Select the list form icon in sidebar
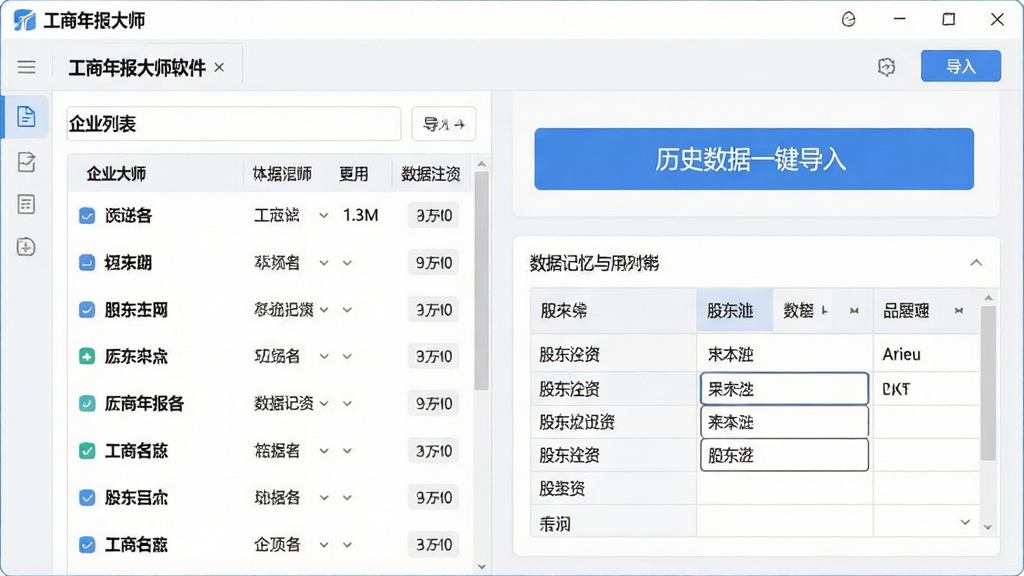This screenshot has width=1024, height=576. pyautogui.click(x=26, y=204)
